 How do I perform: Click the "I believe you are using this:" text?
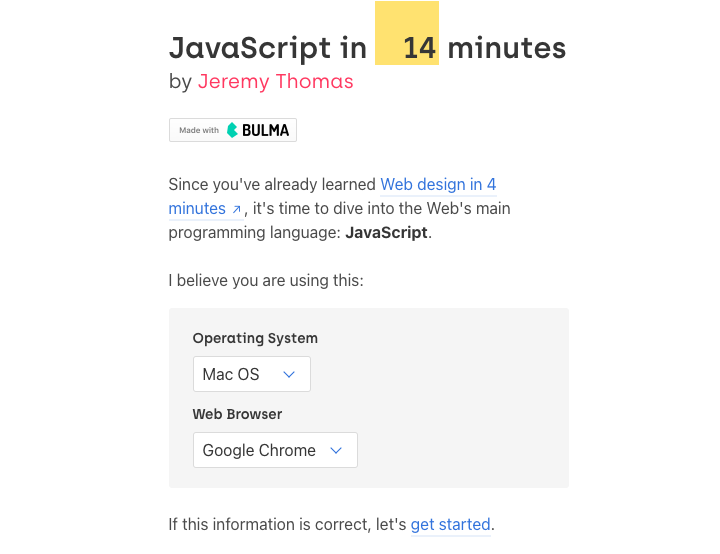pos(266,280)
